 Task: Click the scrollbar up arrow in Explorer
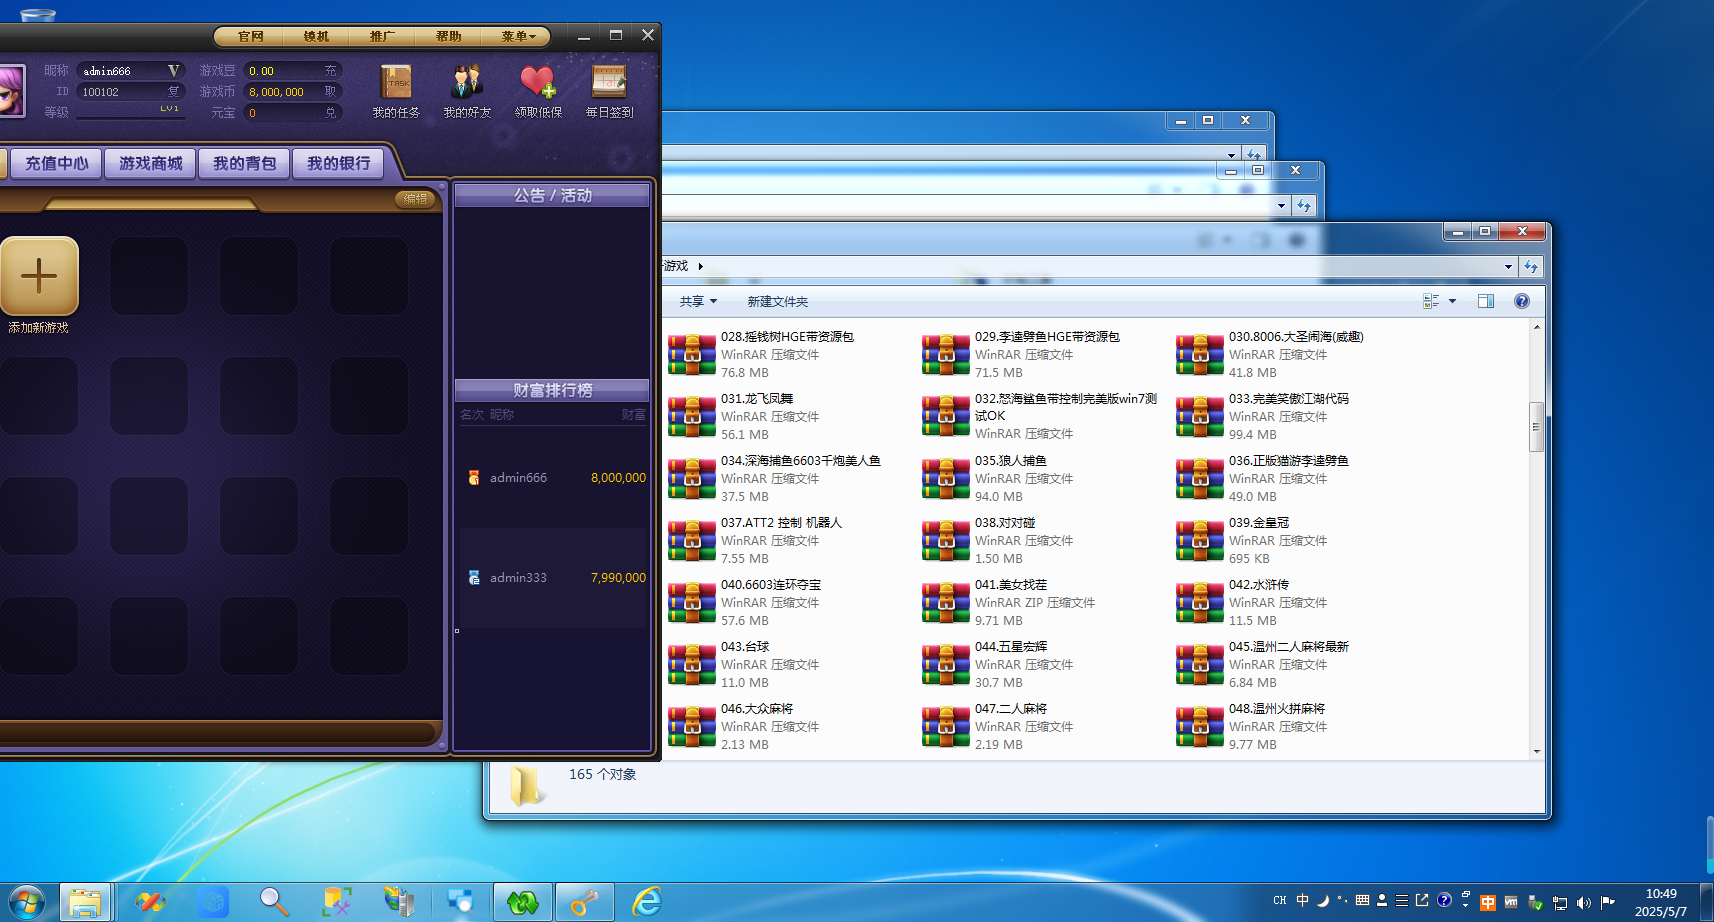pyautogui.click(x=1536, y=327)
